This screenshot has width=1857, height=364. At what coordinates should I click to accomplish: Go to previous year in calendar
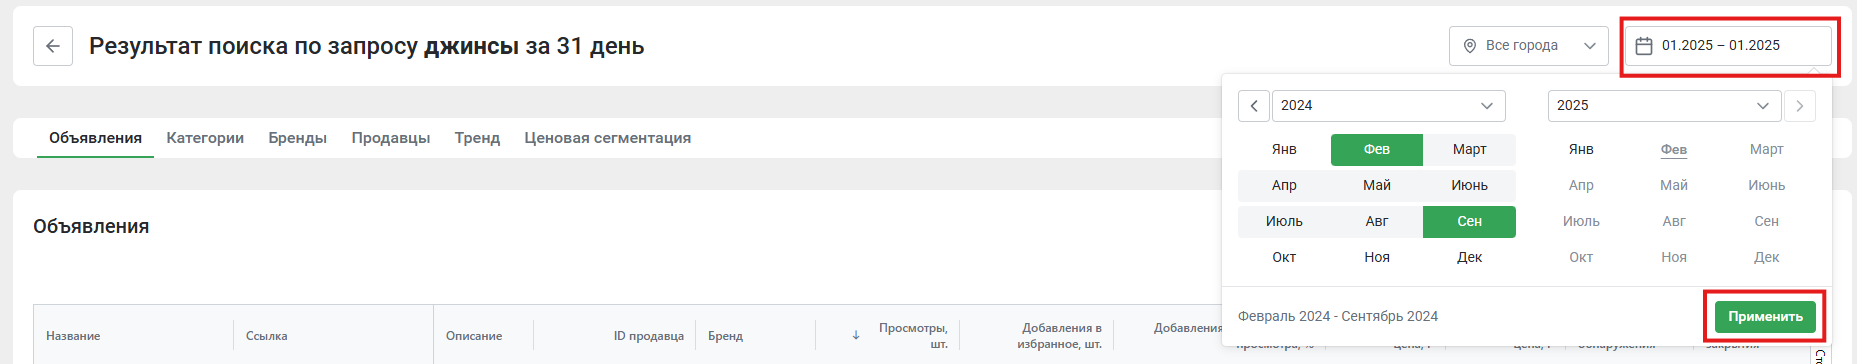pyautogui.click(x=1254, y=106)
